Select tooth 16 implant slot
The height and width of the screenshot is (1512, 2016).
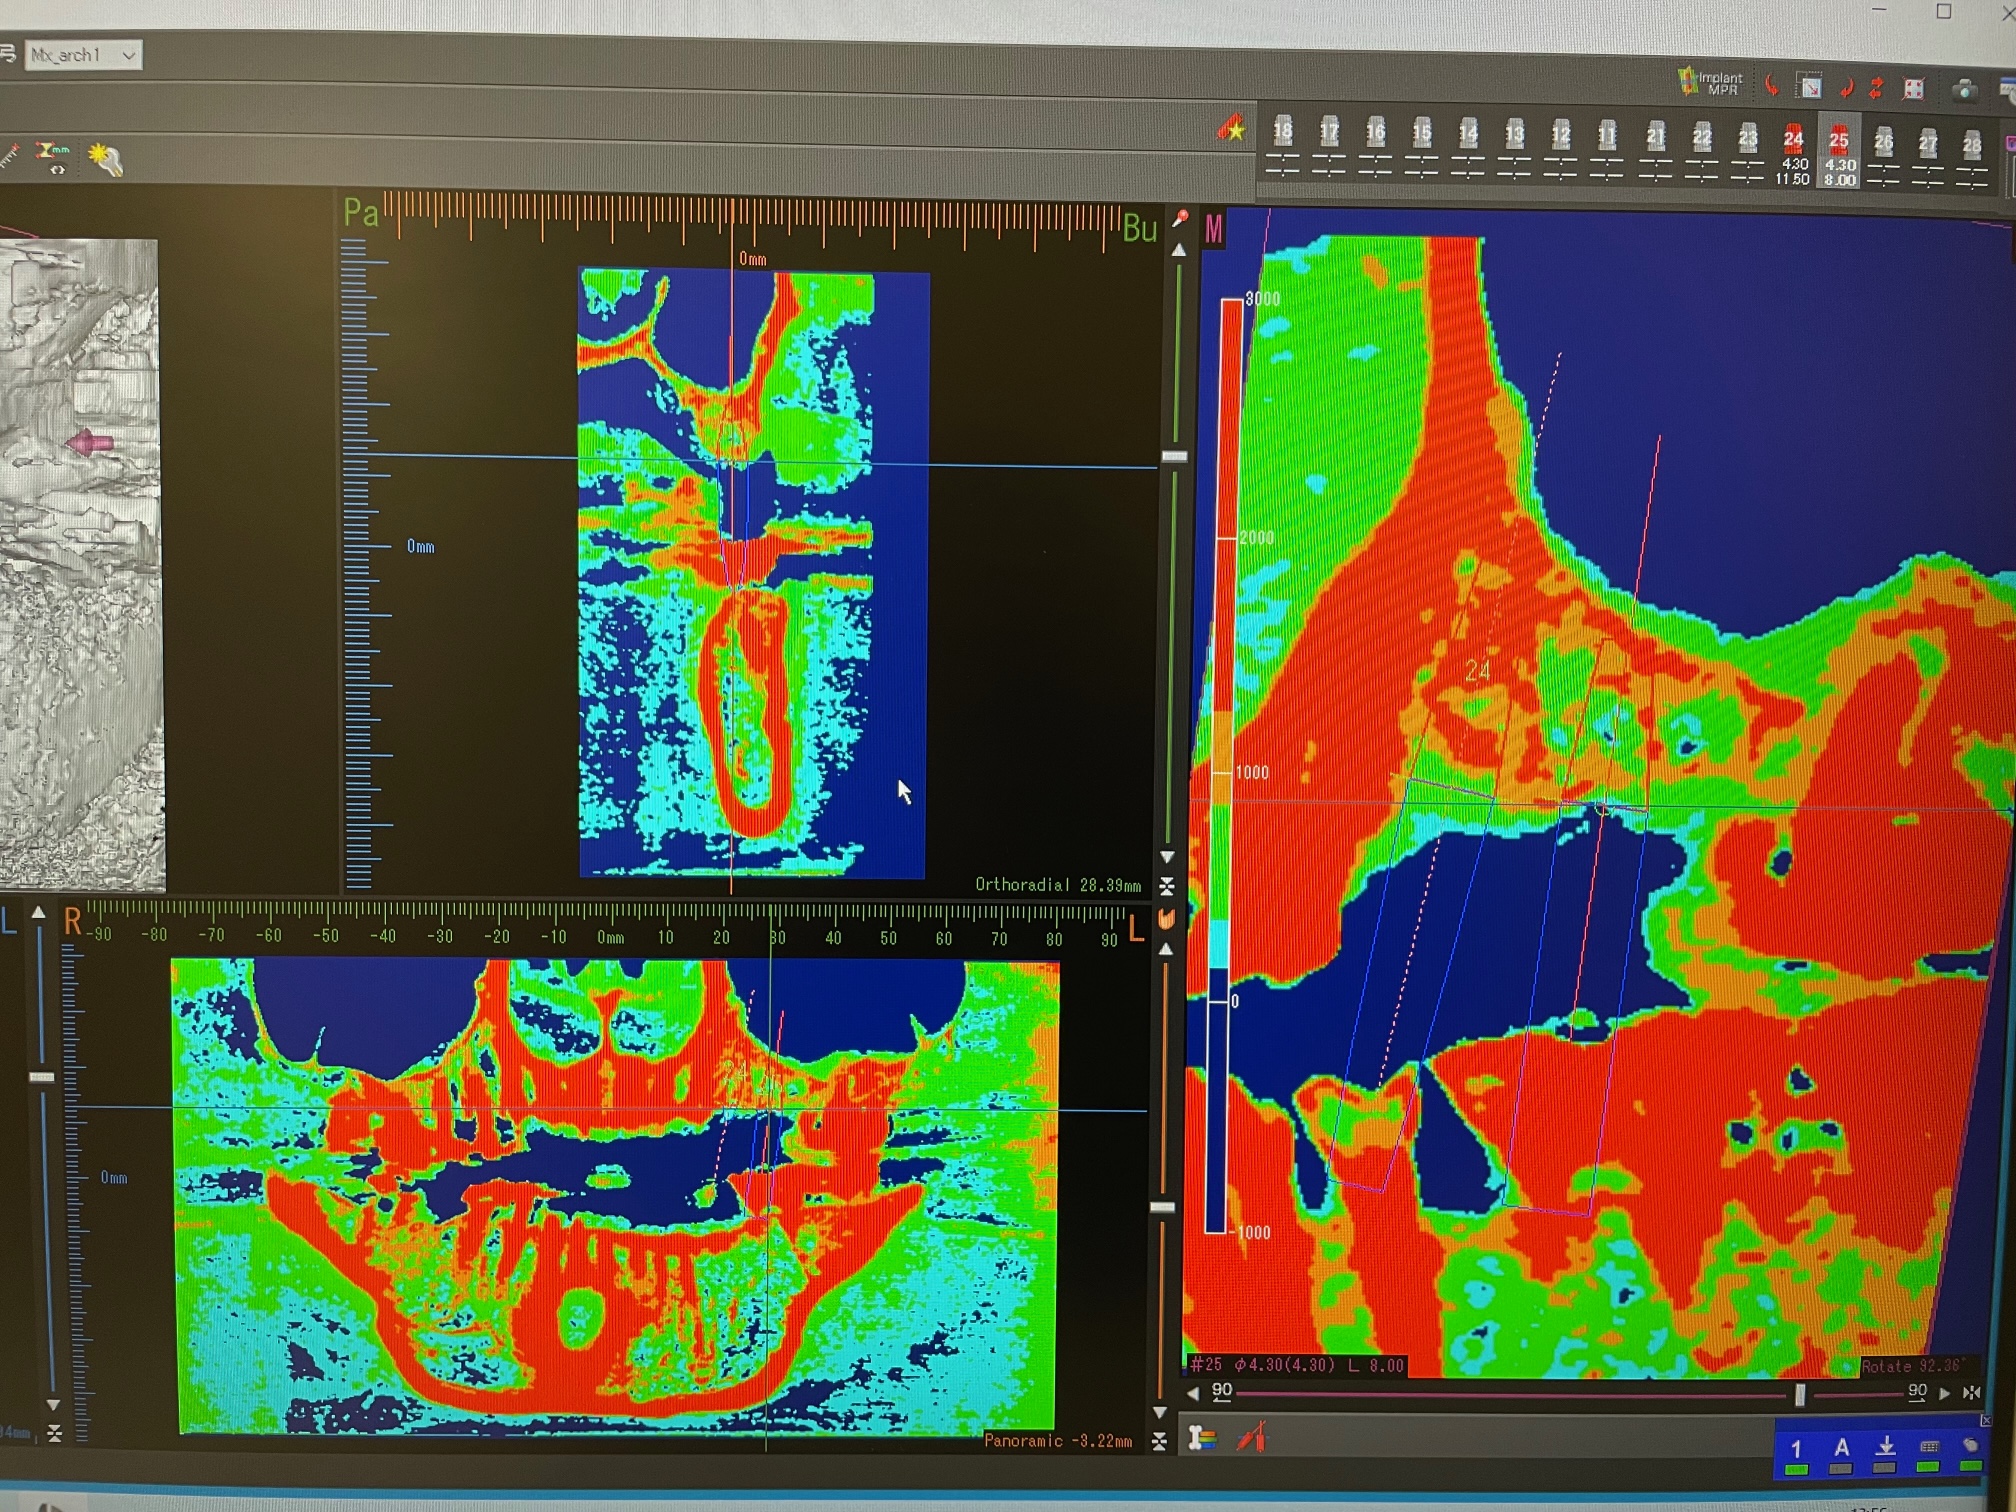(x=1376, y=148)
